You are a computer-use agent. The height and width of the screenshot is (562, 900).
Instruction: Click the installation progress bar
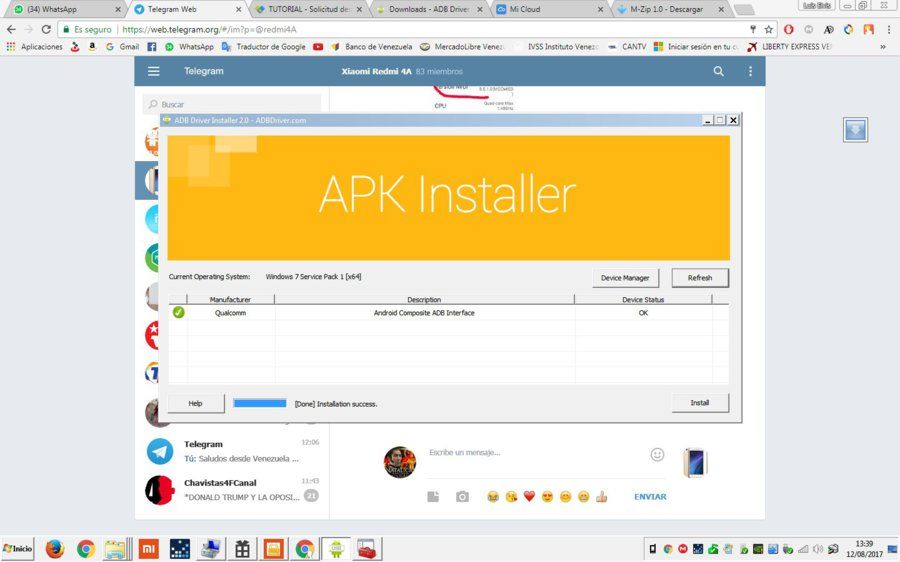(x=259, y=404)
